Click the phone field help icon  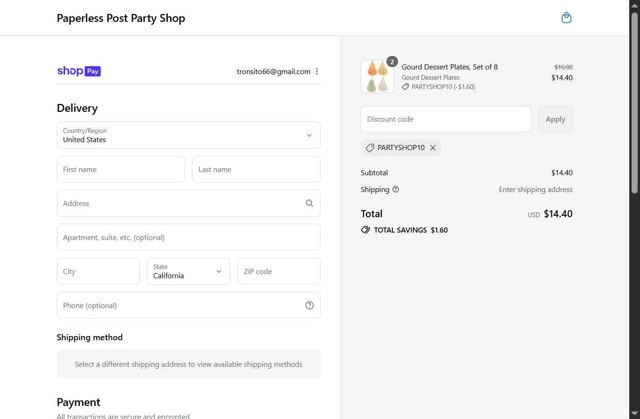[x=309, y=305]
